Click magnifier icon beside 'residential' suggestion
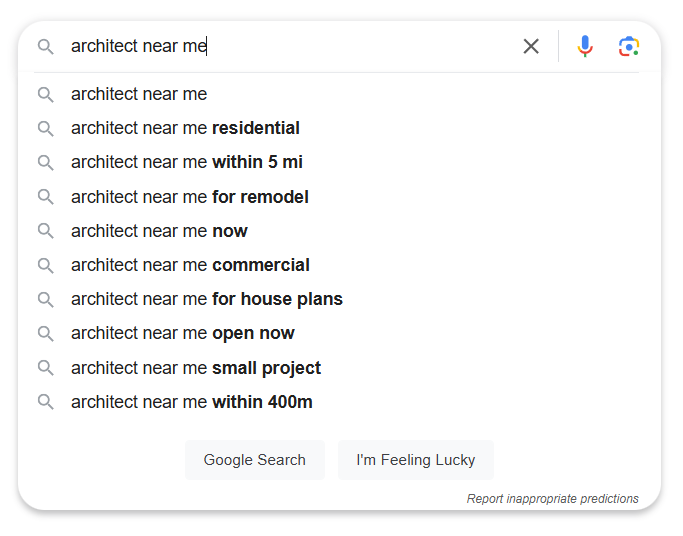 (x=45, y=128)
